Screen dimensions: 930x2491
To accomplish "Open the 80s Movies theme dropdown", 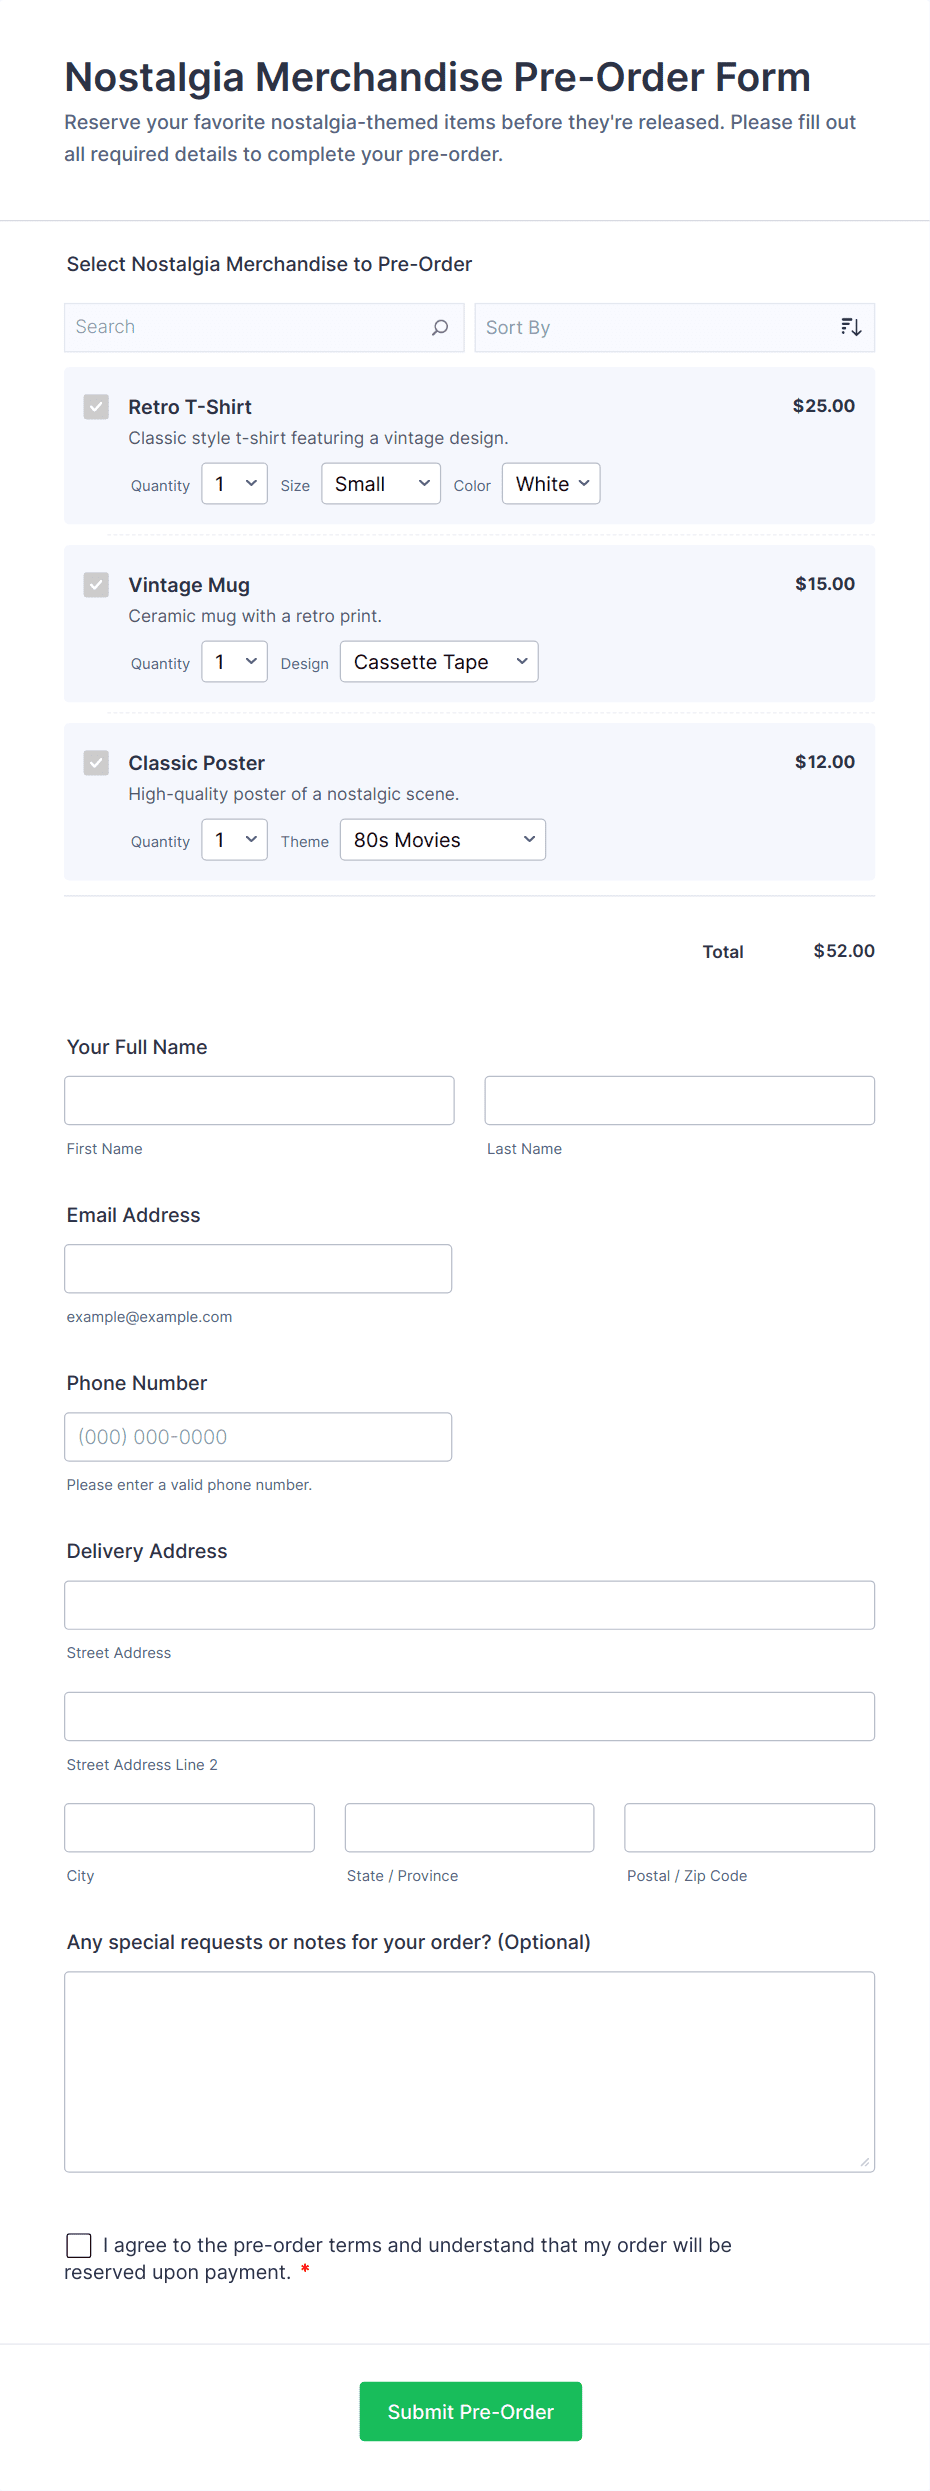I will (442, 839).
